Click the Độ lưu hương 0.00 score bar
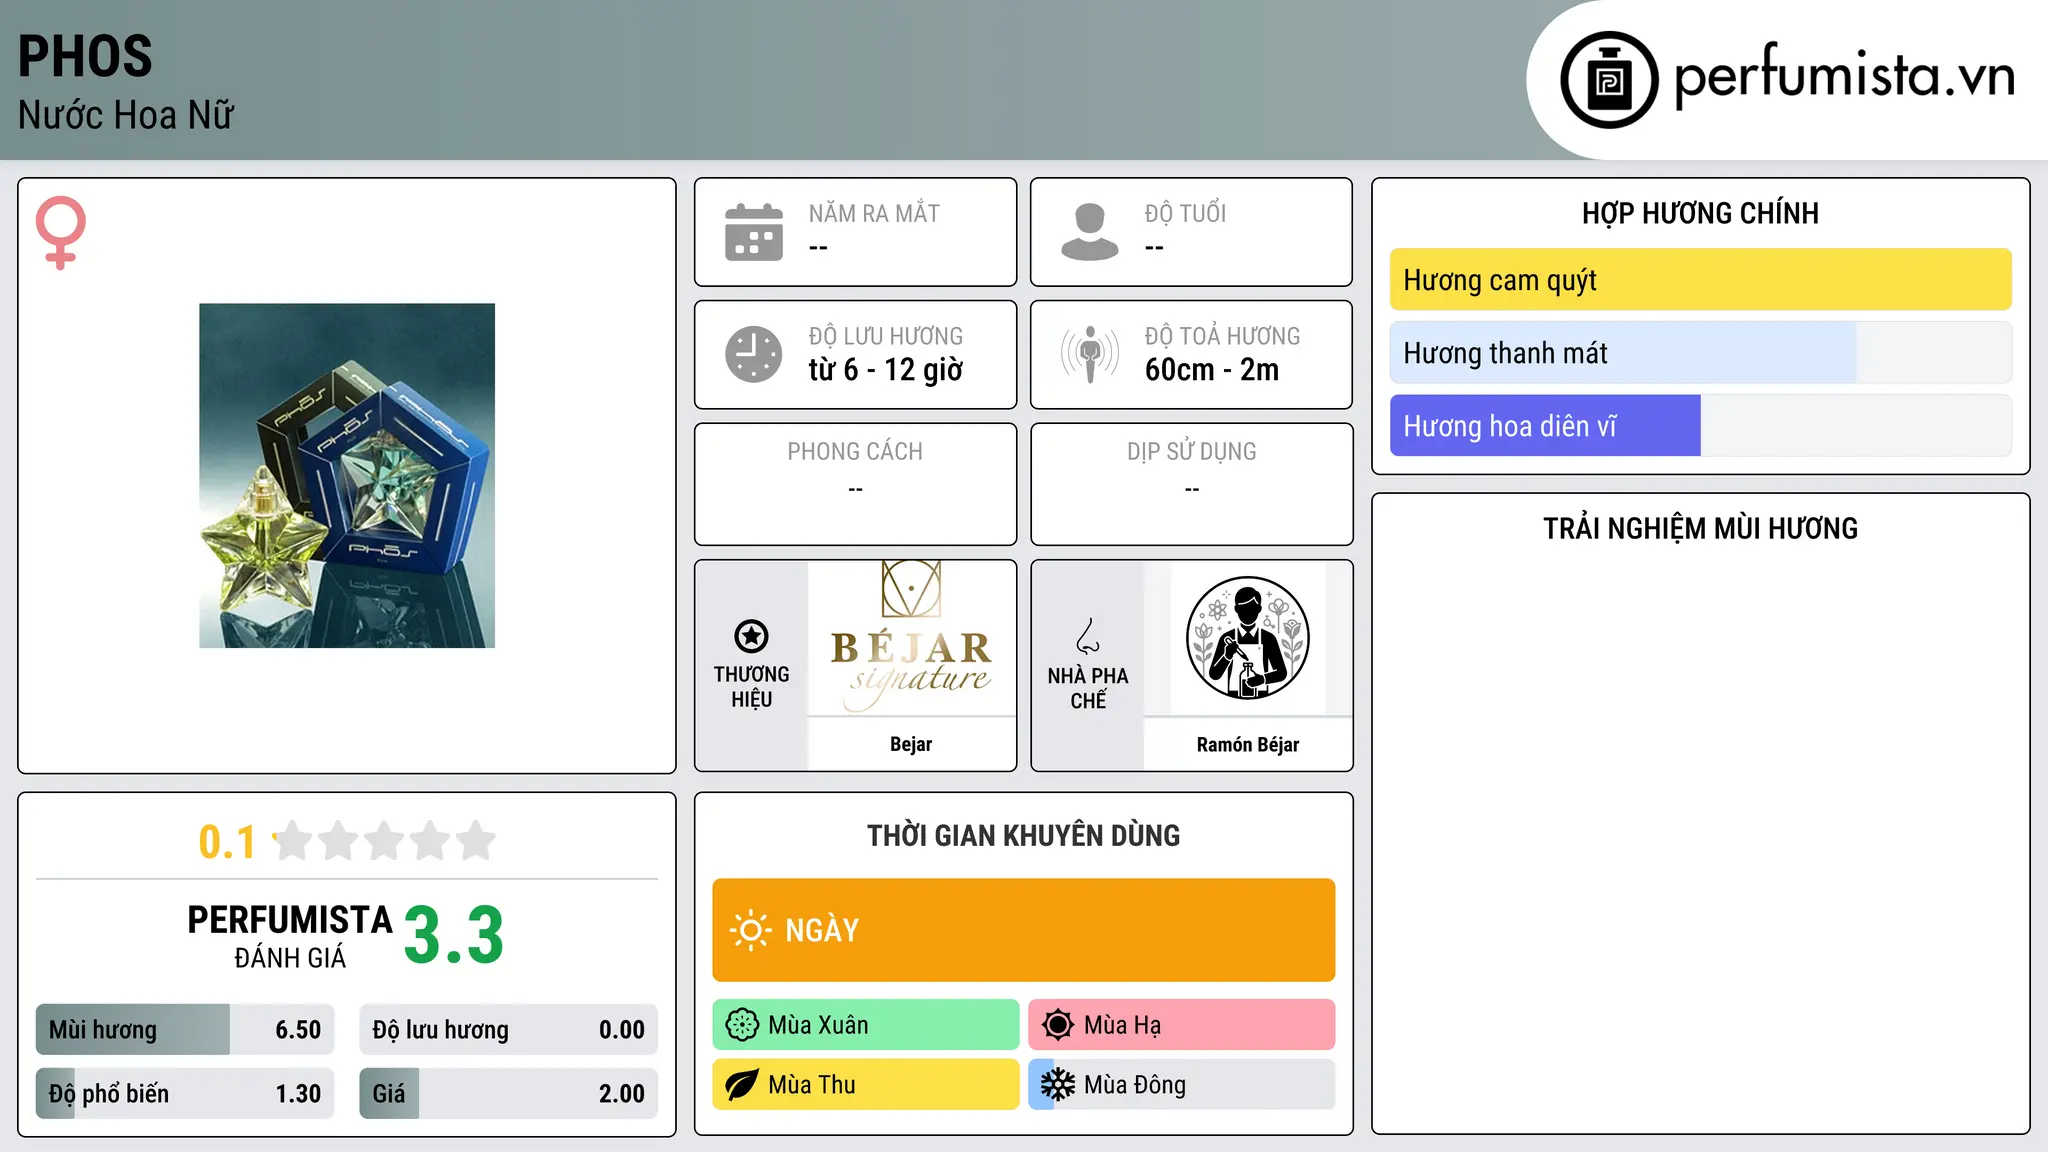2048x1152 pixels. (509, 1030)
